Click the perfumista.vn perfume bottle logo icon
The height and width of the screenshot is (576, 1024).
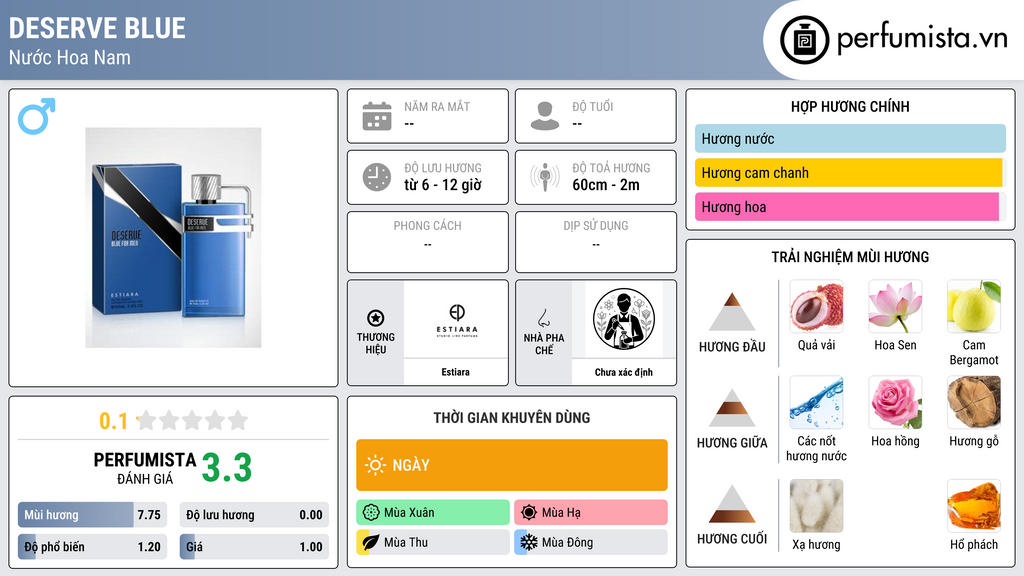804,40
